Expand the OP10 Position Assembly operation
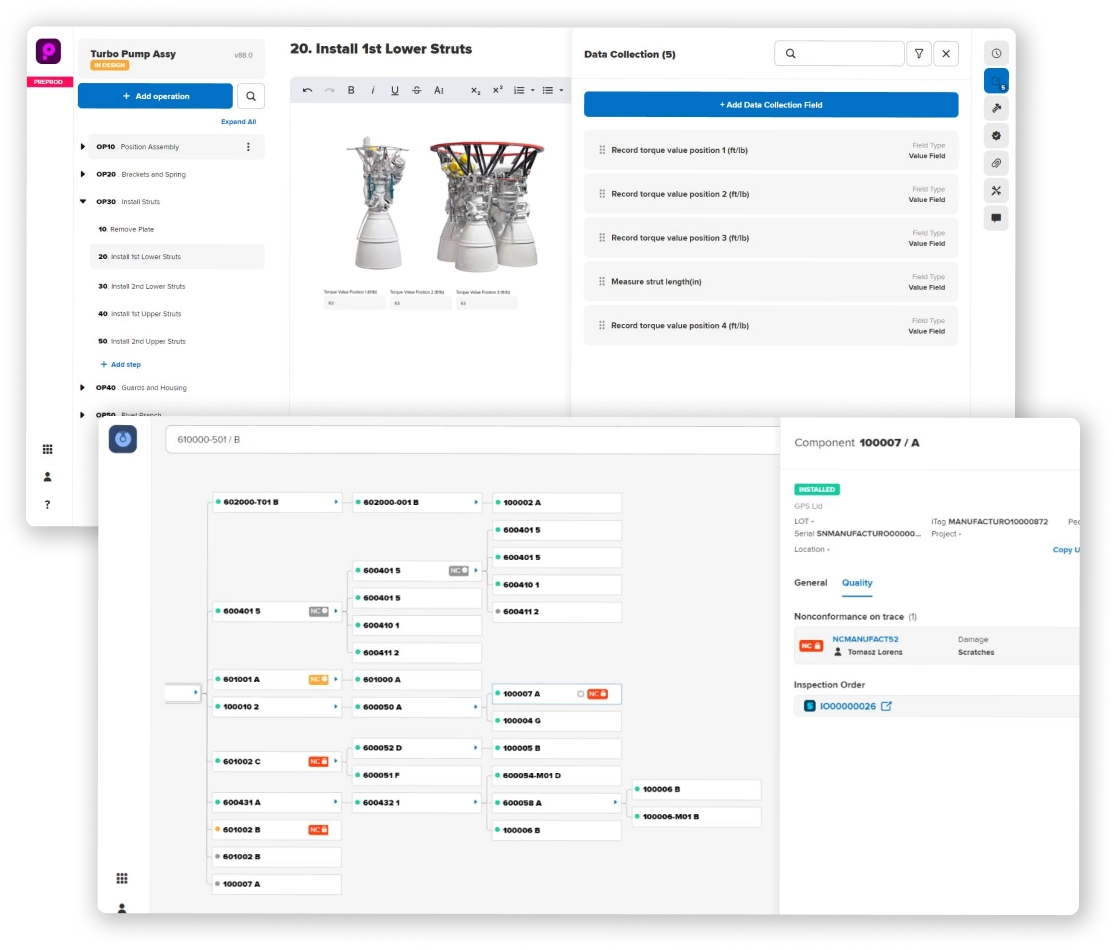The image size is (1114, 950). pyautogui.click(x=83, y=147)
